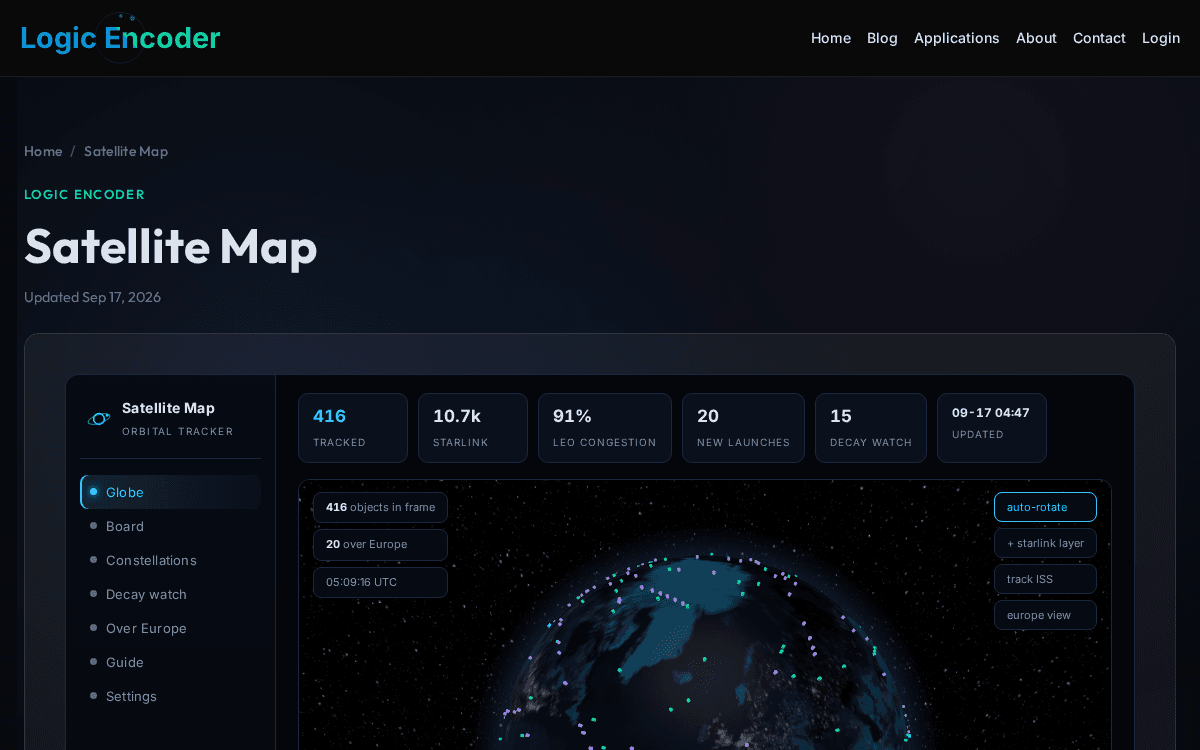Click the Satellite Map sidebar title

point(168,408)
